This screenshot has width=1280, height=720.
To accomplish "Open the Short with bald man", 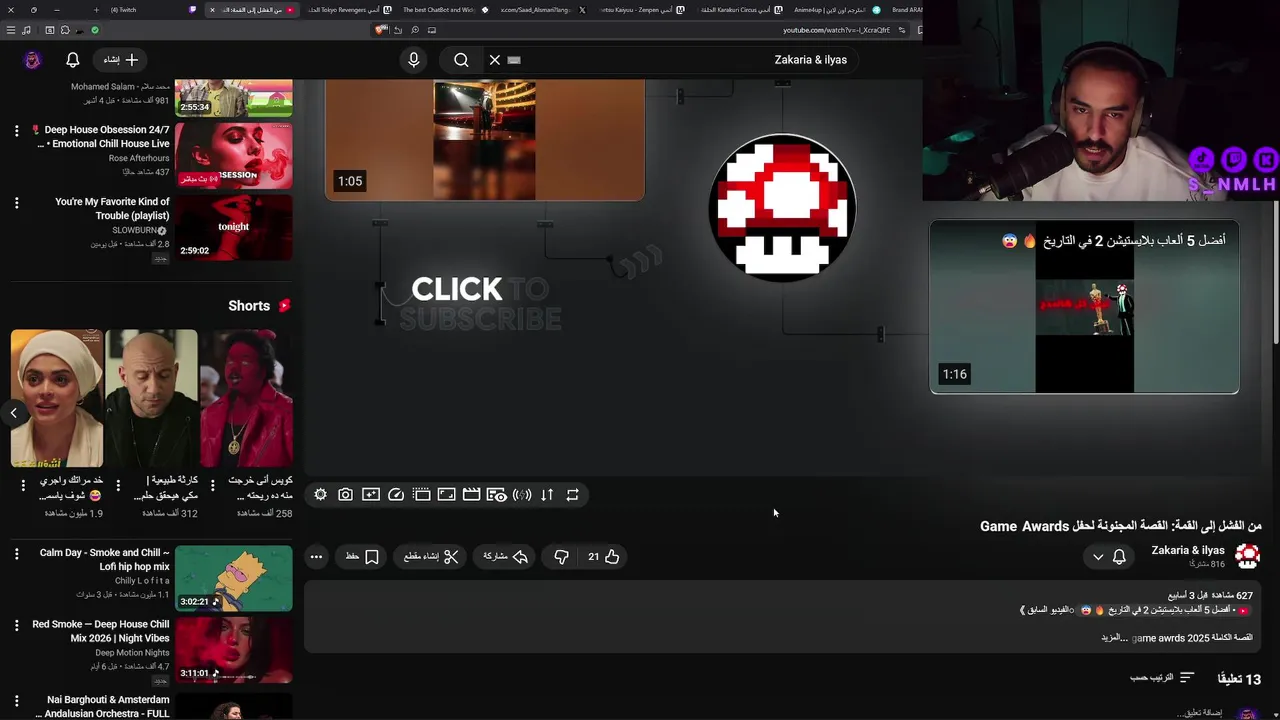I will tap(152, 398).
